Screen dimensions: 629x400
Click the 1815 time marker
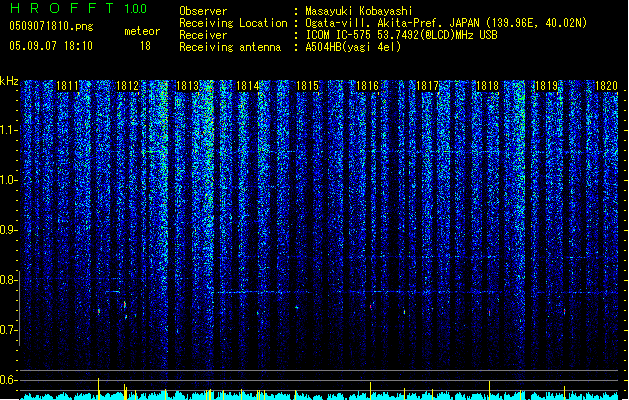tap(307, 86)
